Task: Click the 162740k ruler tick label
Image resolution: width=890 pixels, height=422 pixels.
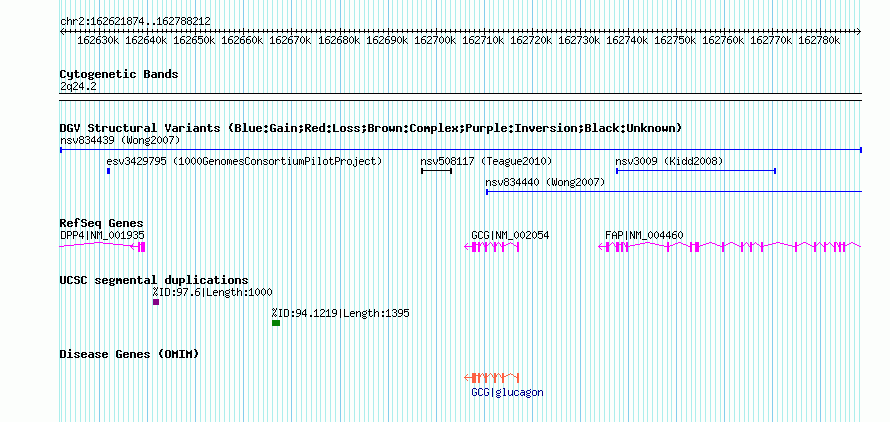Action: coord(627,41)
